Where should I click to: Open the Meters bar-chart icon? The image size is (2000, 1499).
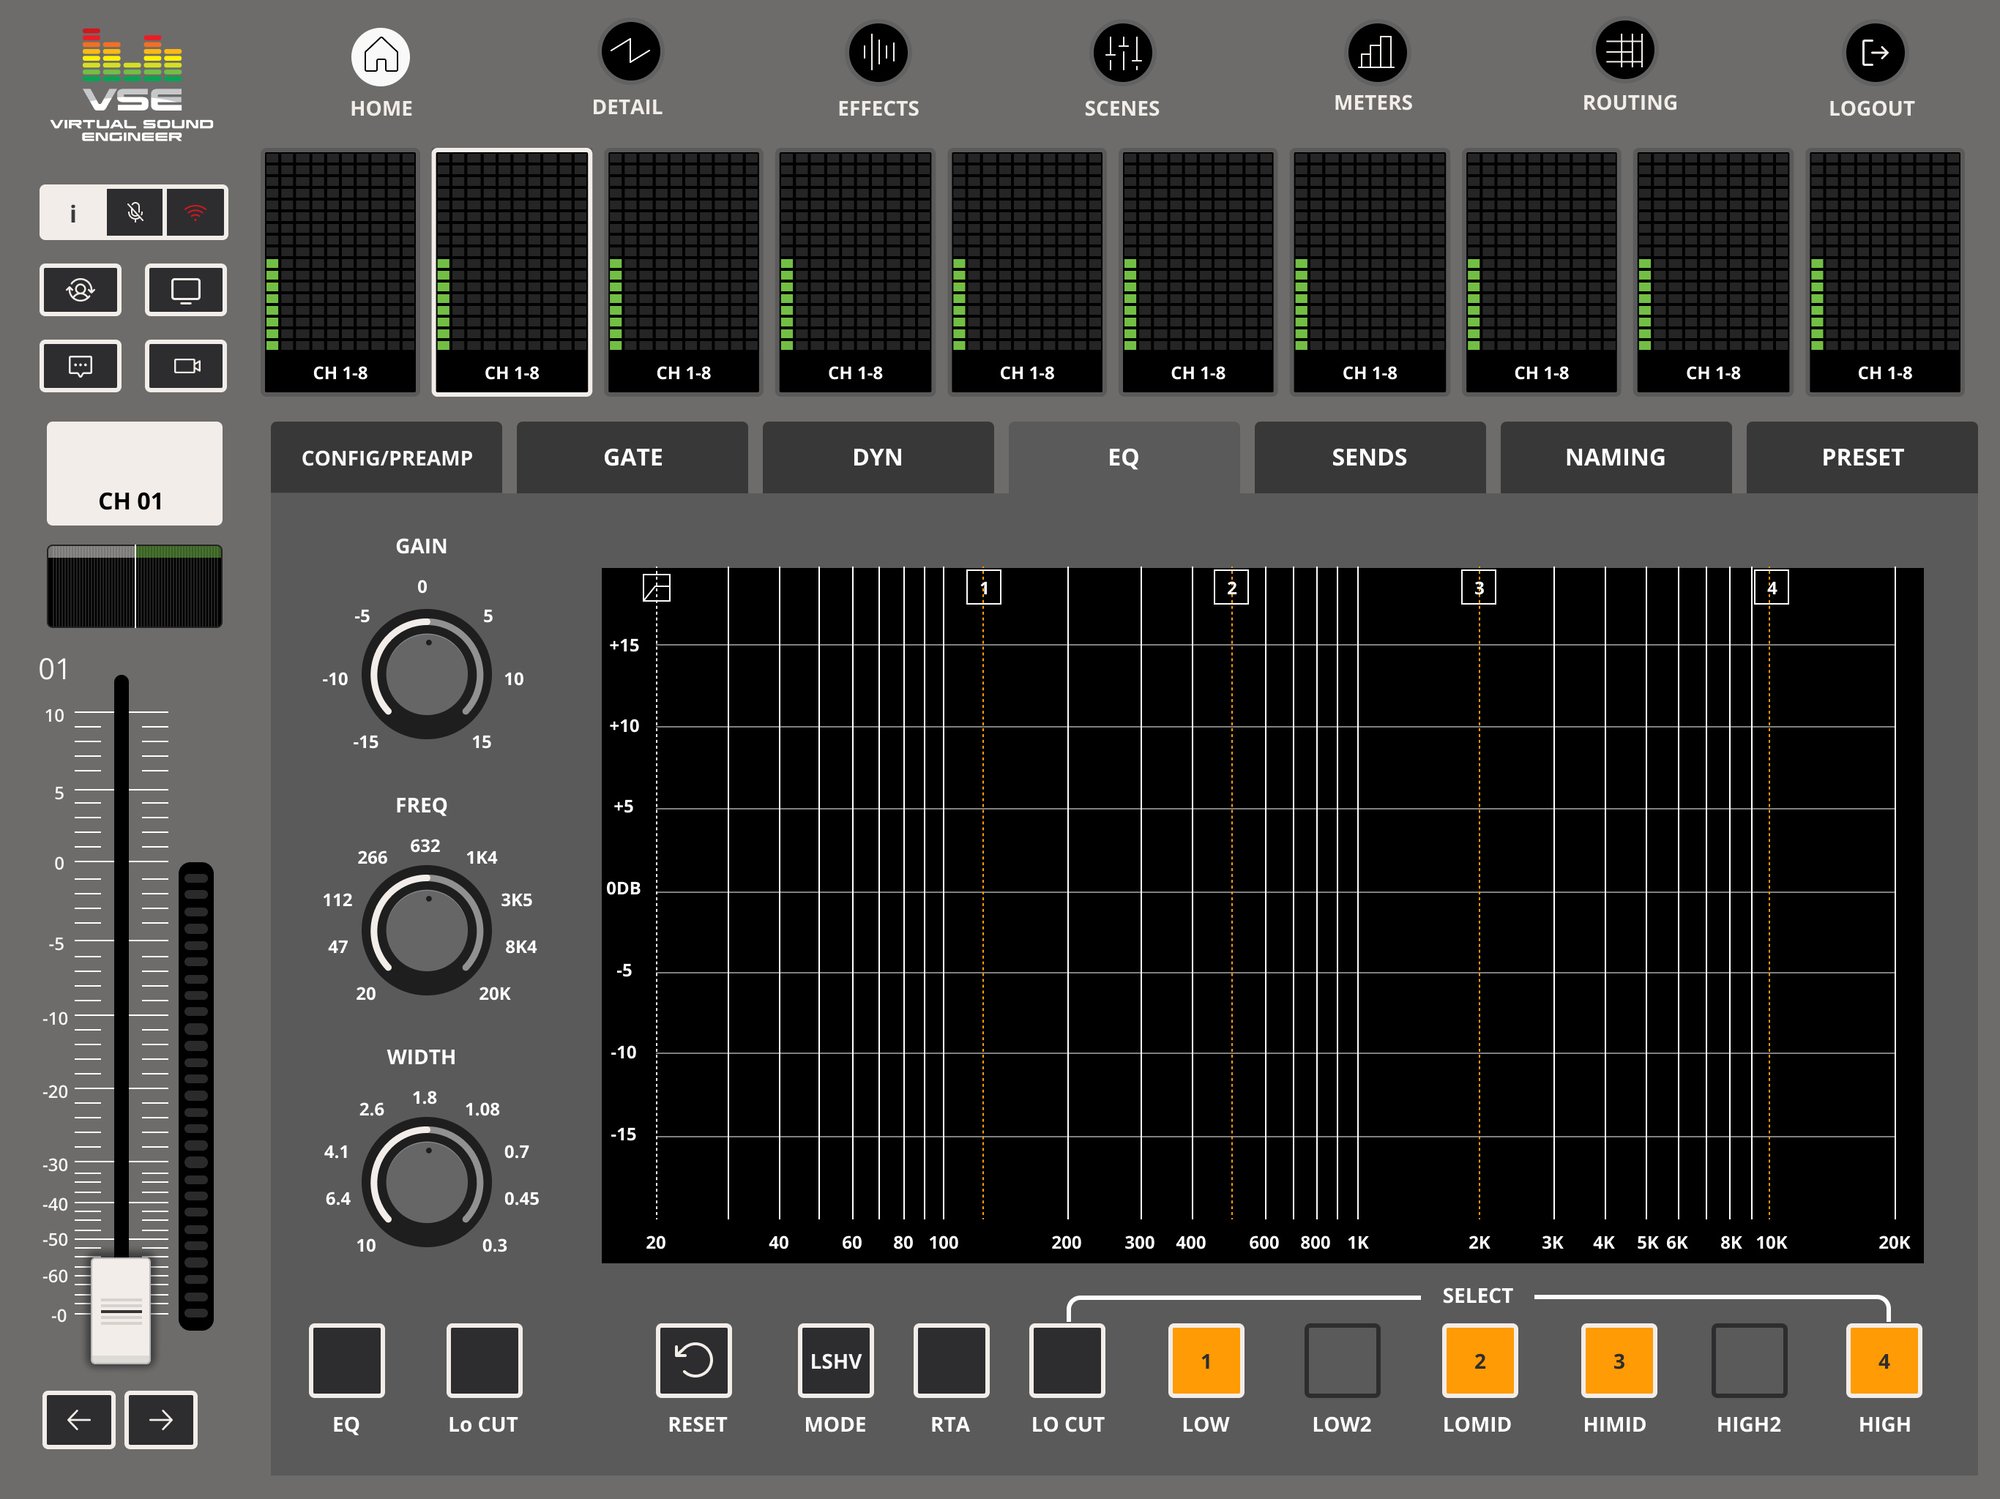click(1376, 53)
